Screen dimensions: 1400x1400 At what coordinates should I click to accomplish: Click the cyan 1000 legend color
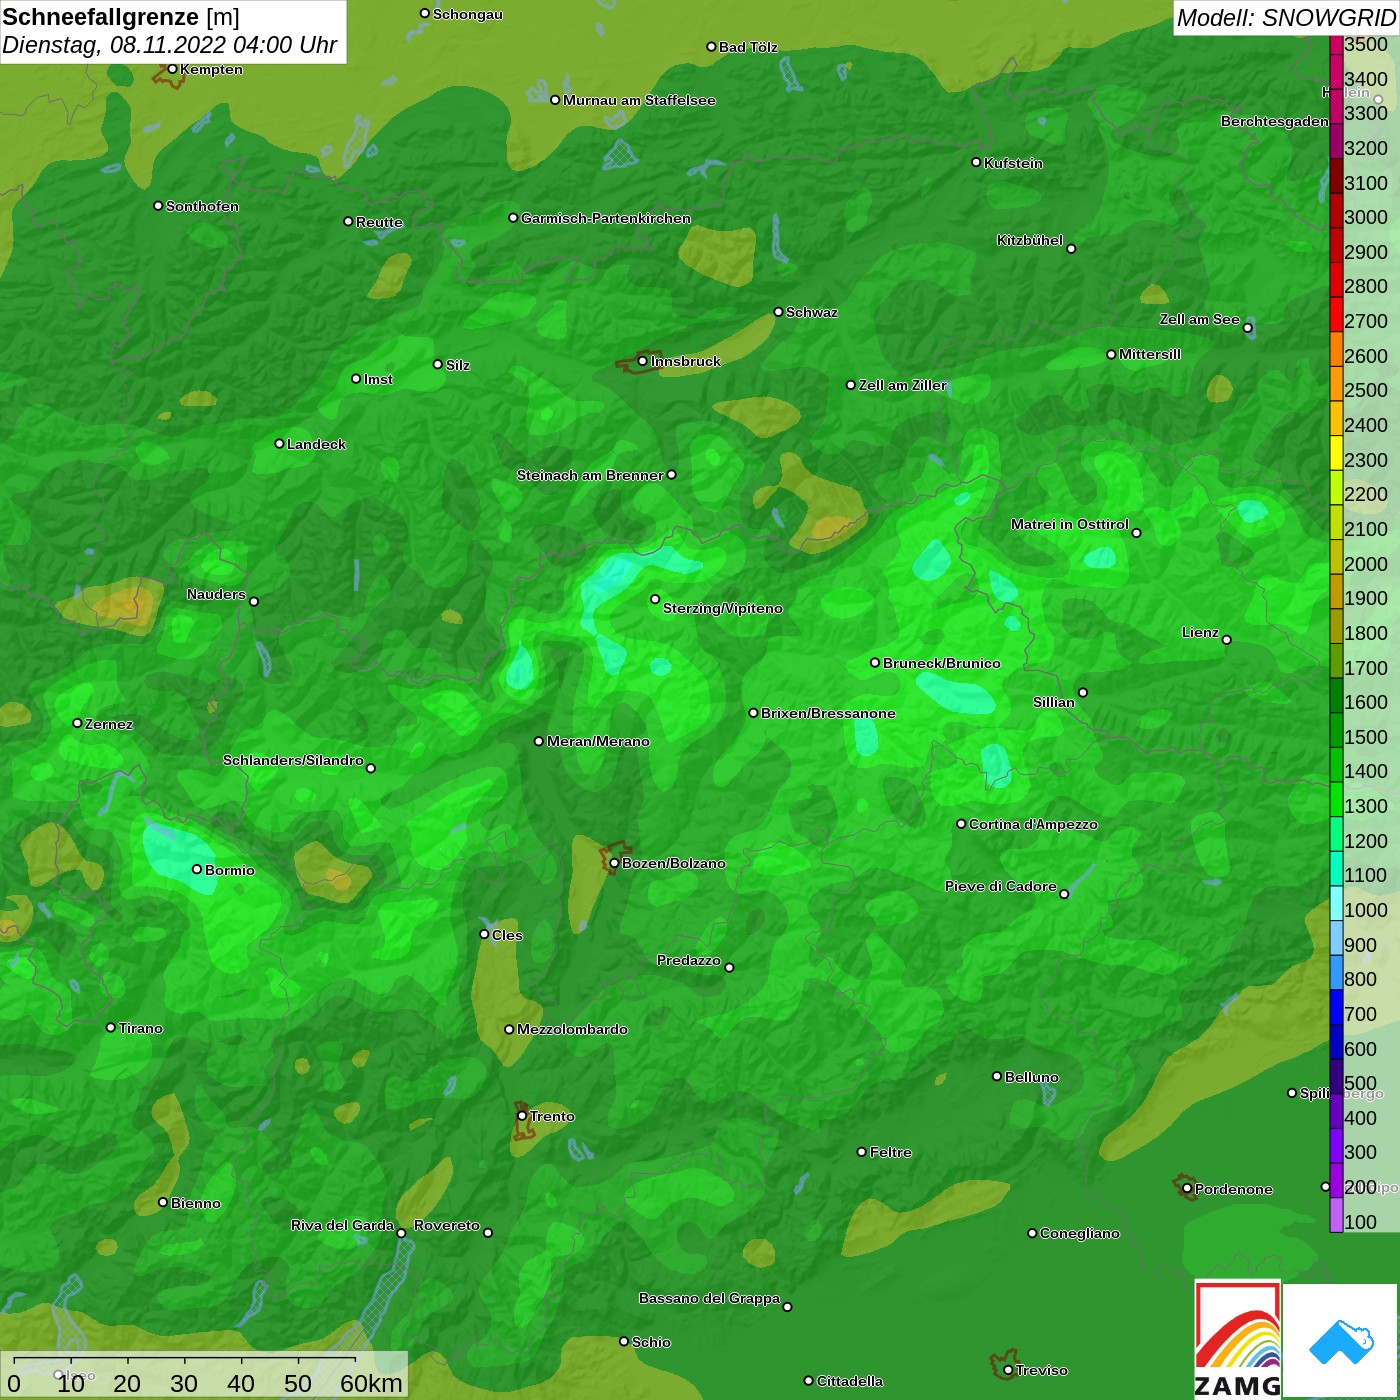pos(1336,903)
